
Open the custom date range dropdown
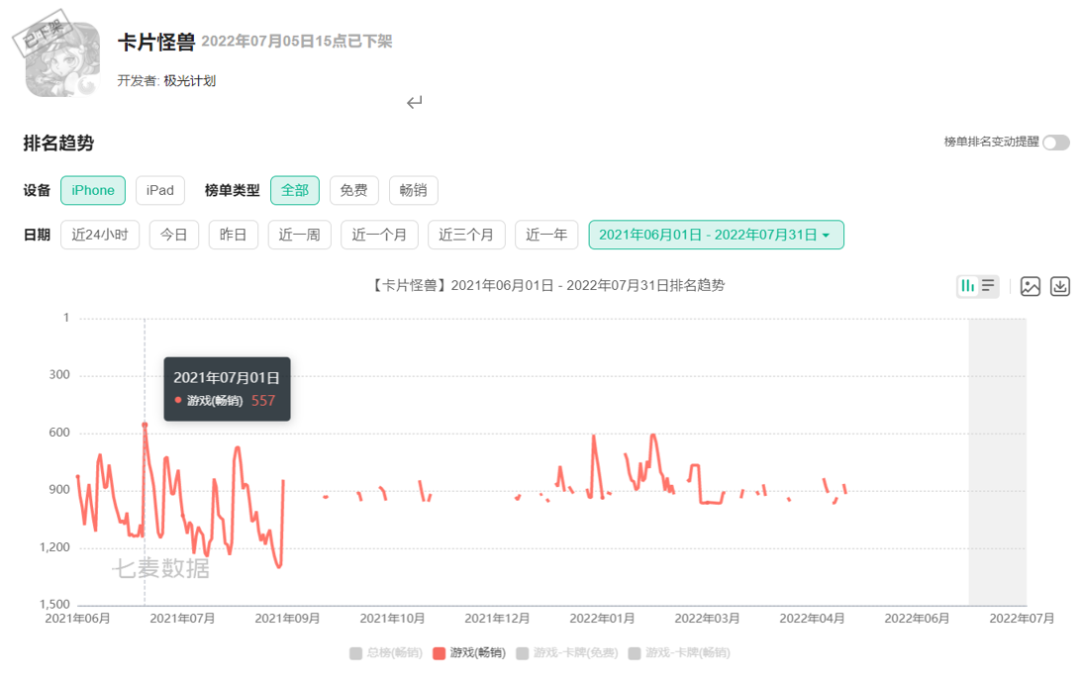[x=716, y=235]
